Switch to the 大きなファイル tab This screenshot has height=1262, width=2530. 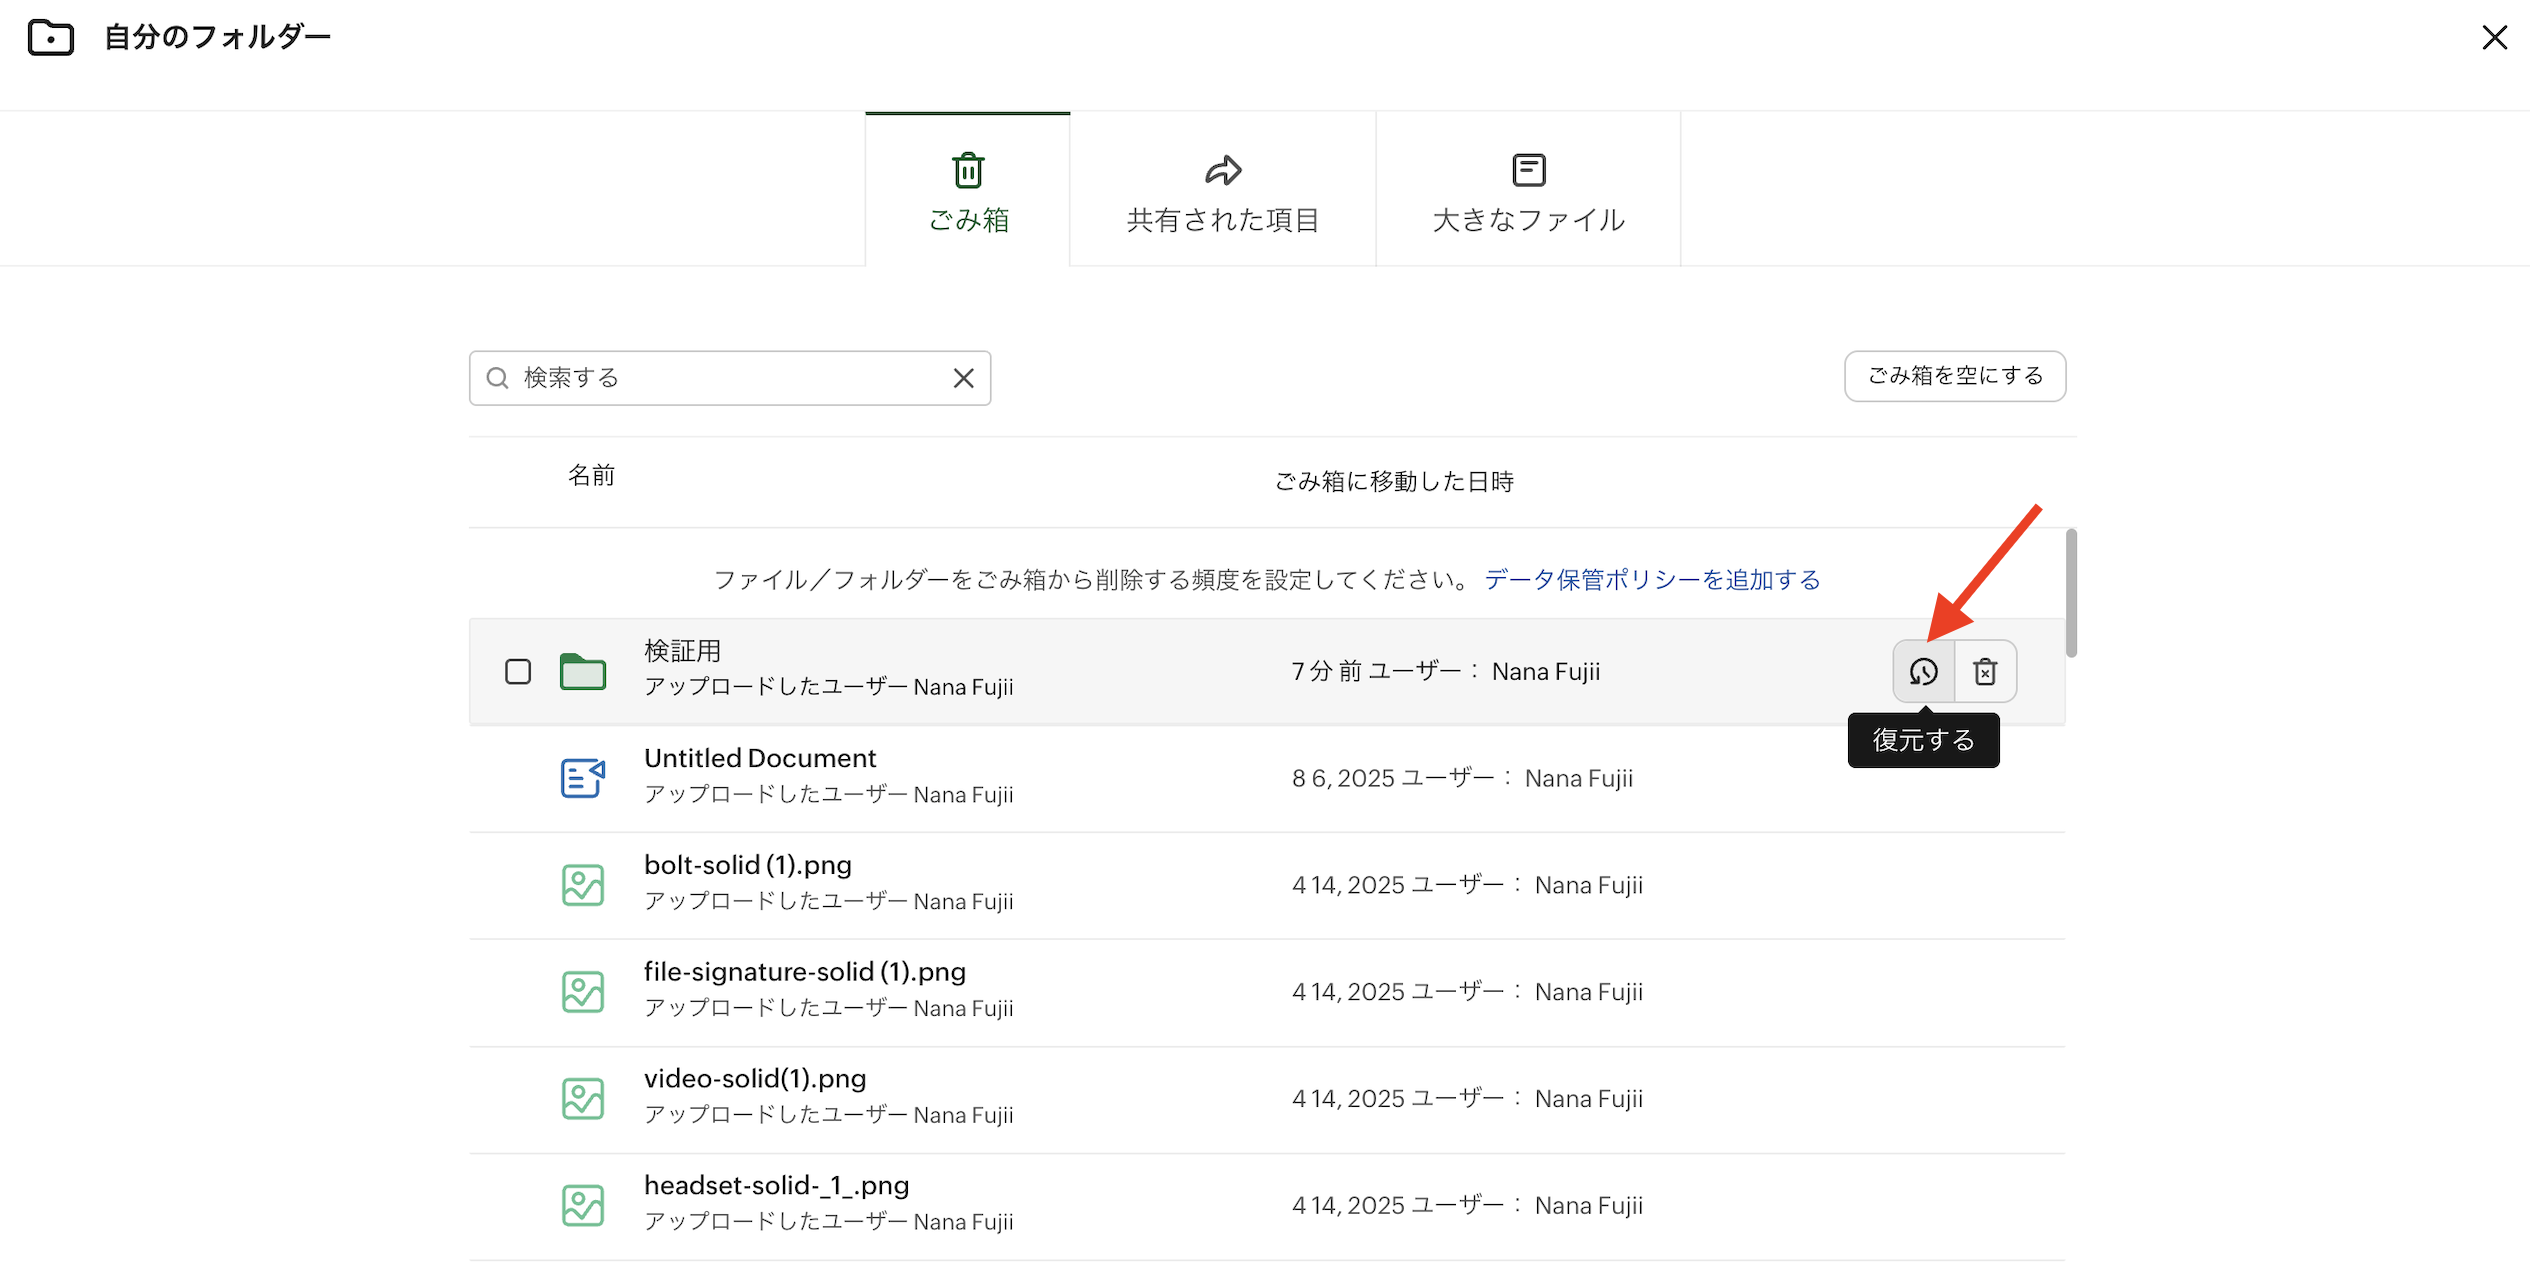coord(1528,192)
